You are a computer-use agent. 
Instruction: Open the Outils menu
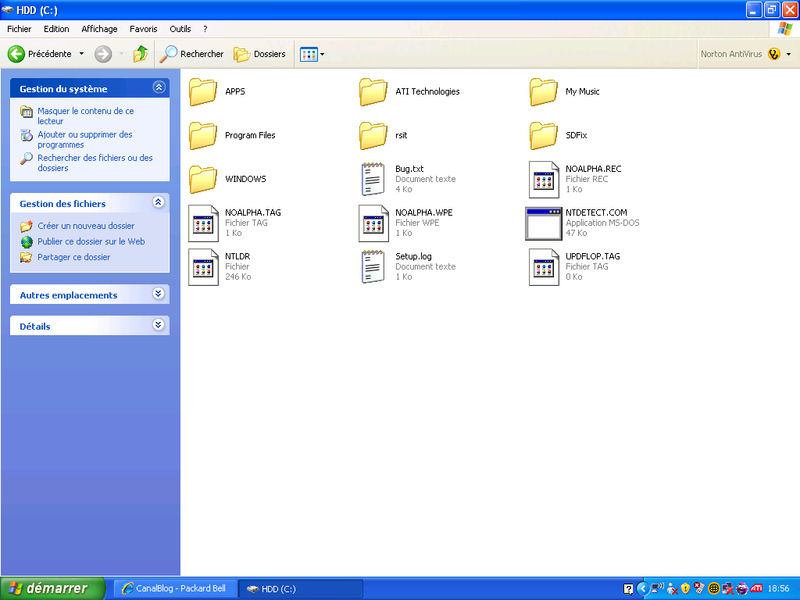pos(180,29)
